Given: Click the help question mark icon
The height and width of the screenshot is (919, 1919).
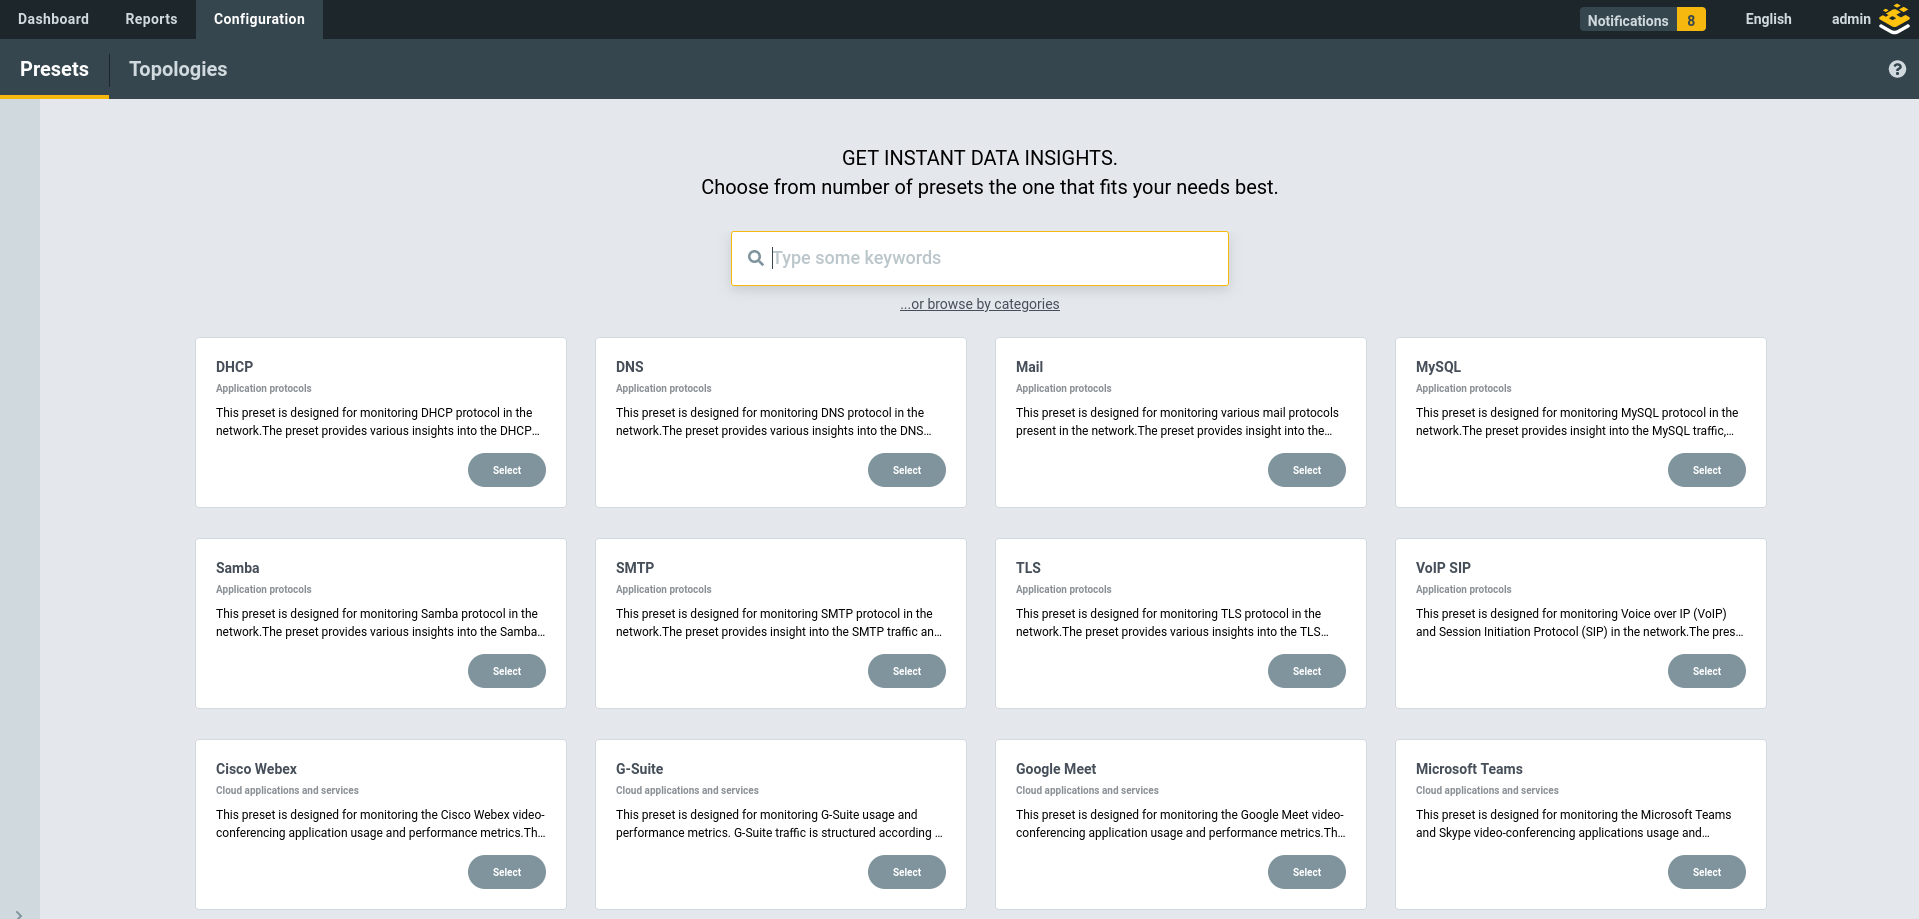Looking at the screenshot, I should 1897,69.
